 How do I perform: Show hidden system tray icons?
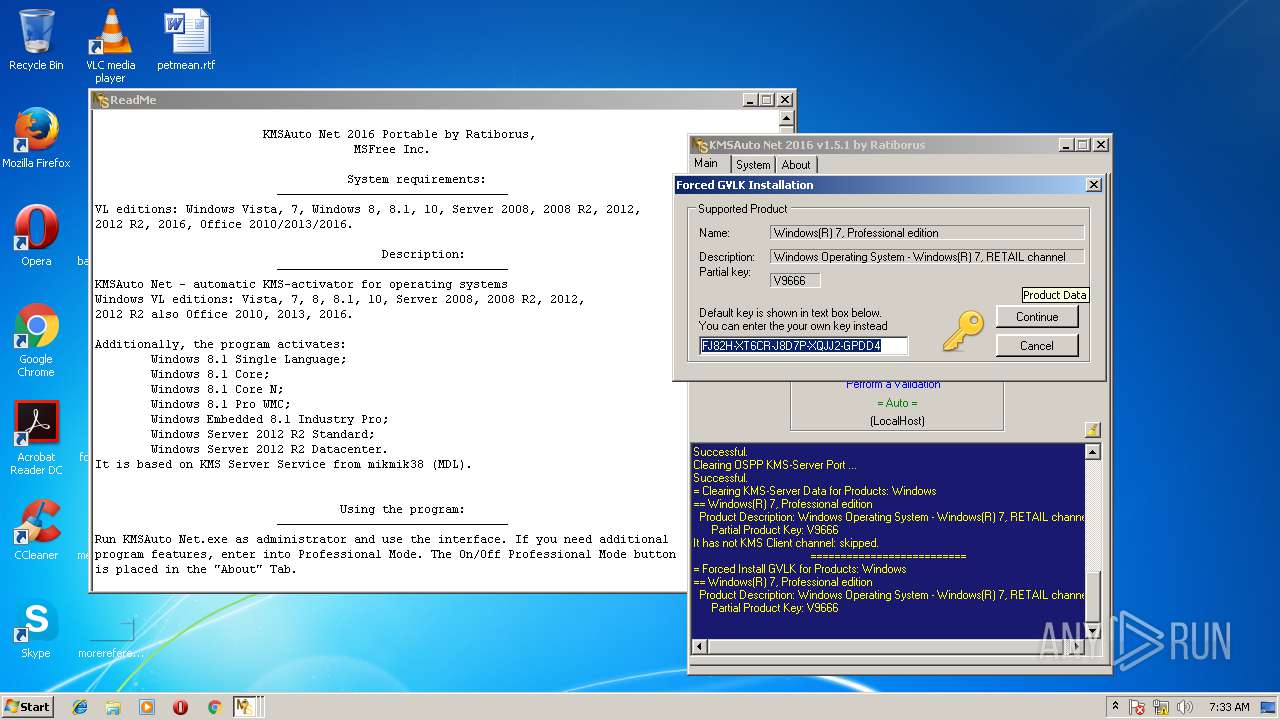click(x=1114, y=707)
